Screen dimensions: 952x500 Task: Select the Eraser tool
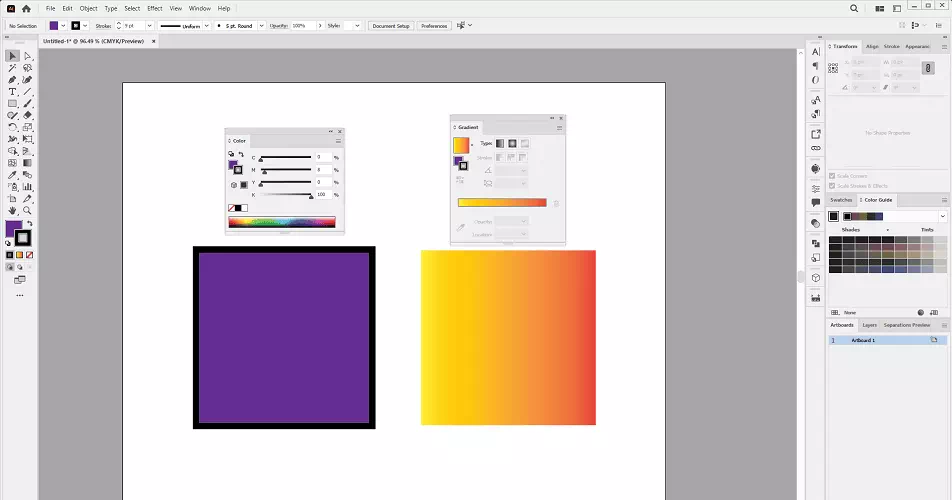[27, 115]
